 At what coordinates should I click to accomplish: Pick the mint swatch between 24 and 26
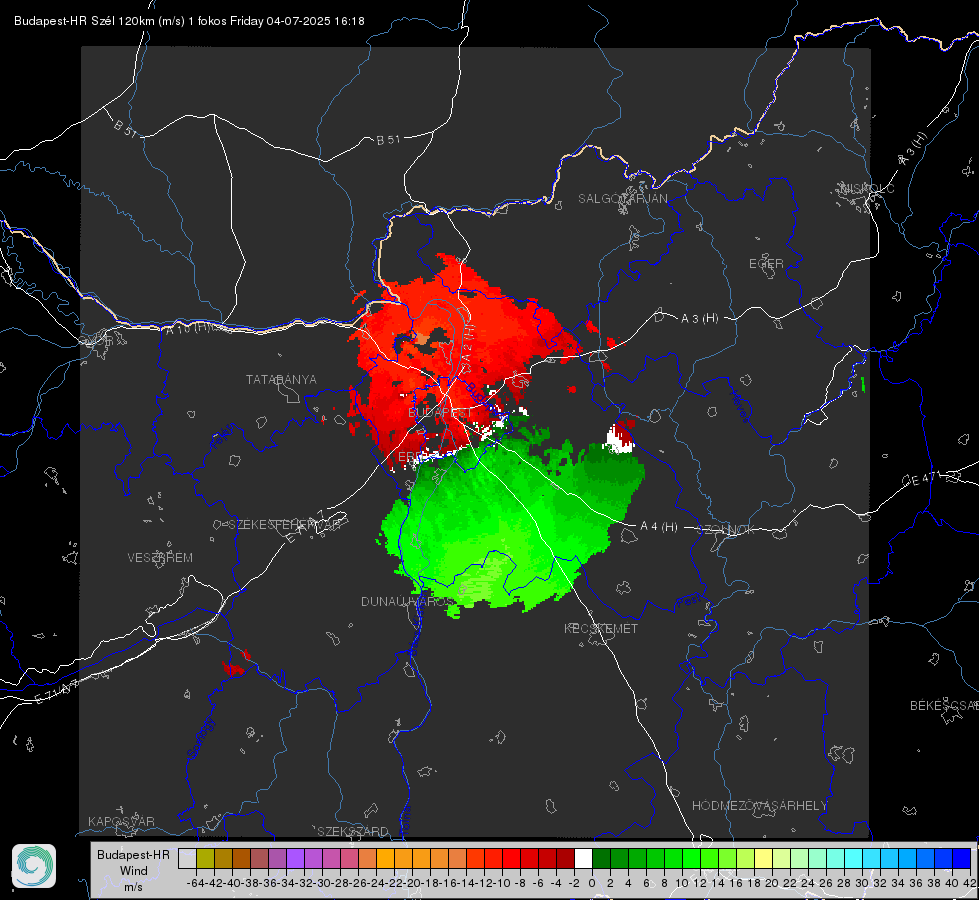click(x=817, y=858)
